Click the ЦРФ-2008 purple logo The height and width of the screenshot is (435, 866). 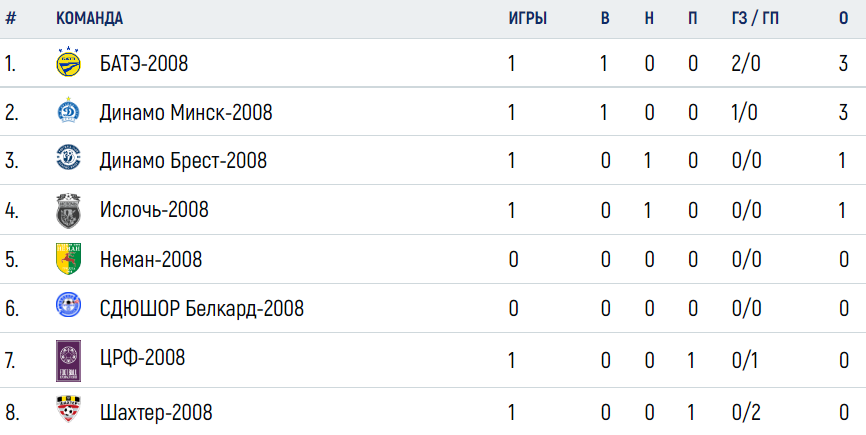pyautogui.click(x=68, y=361)
